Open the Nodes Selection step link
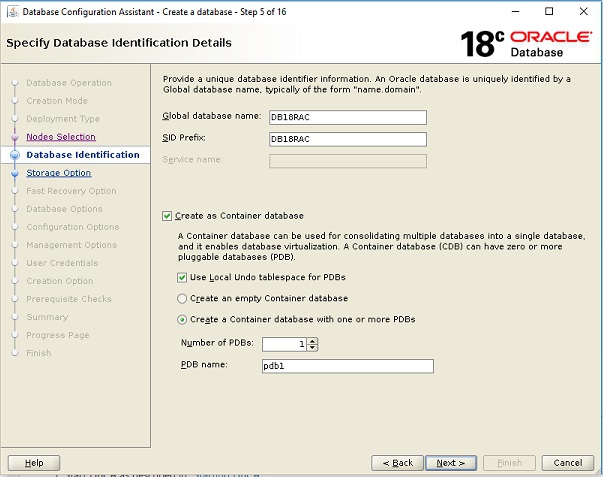Screen dimensions: 603x477 tap(61, 137)
